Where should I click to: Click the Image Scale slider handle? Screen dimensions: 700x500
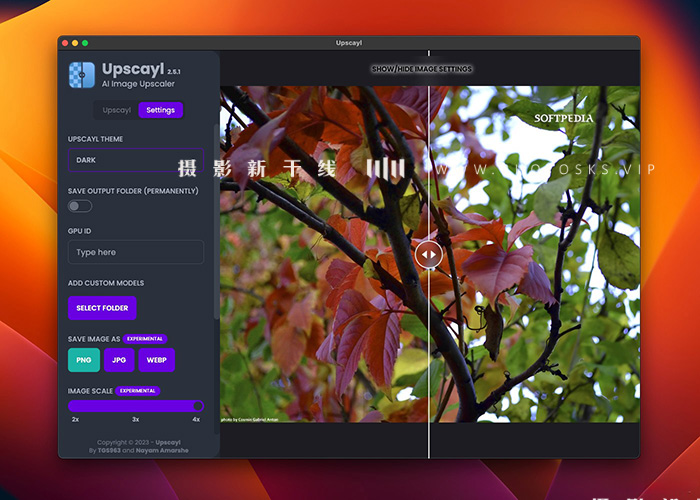pyautogui.click(x=198, y=406)
